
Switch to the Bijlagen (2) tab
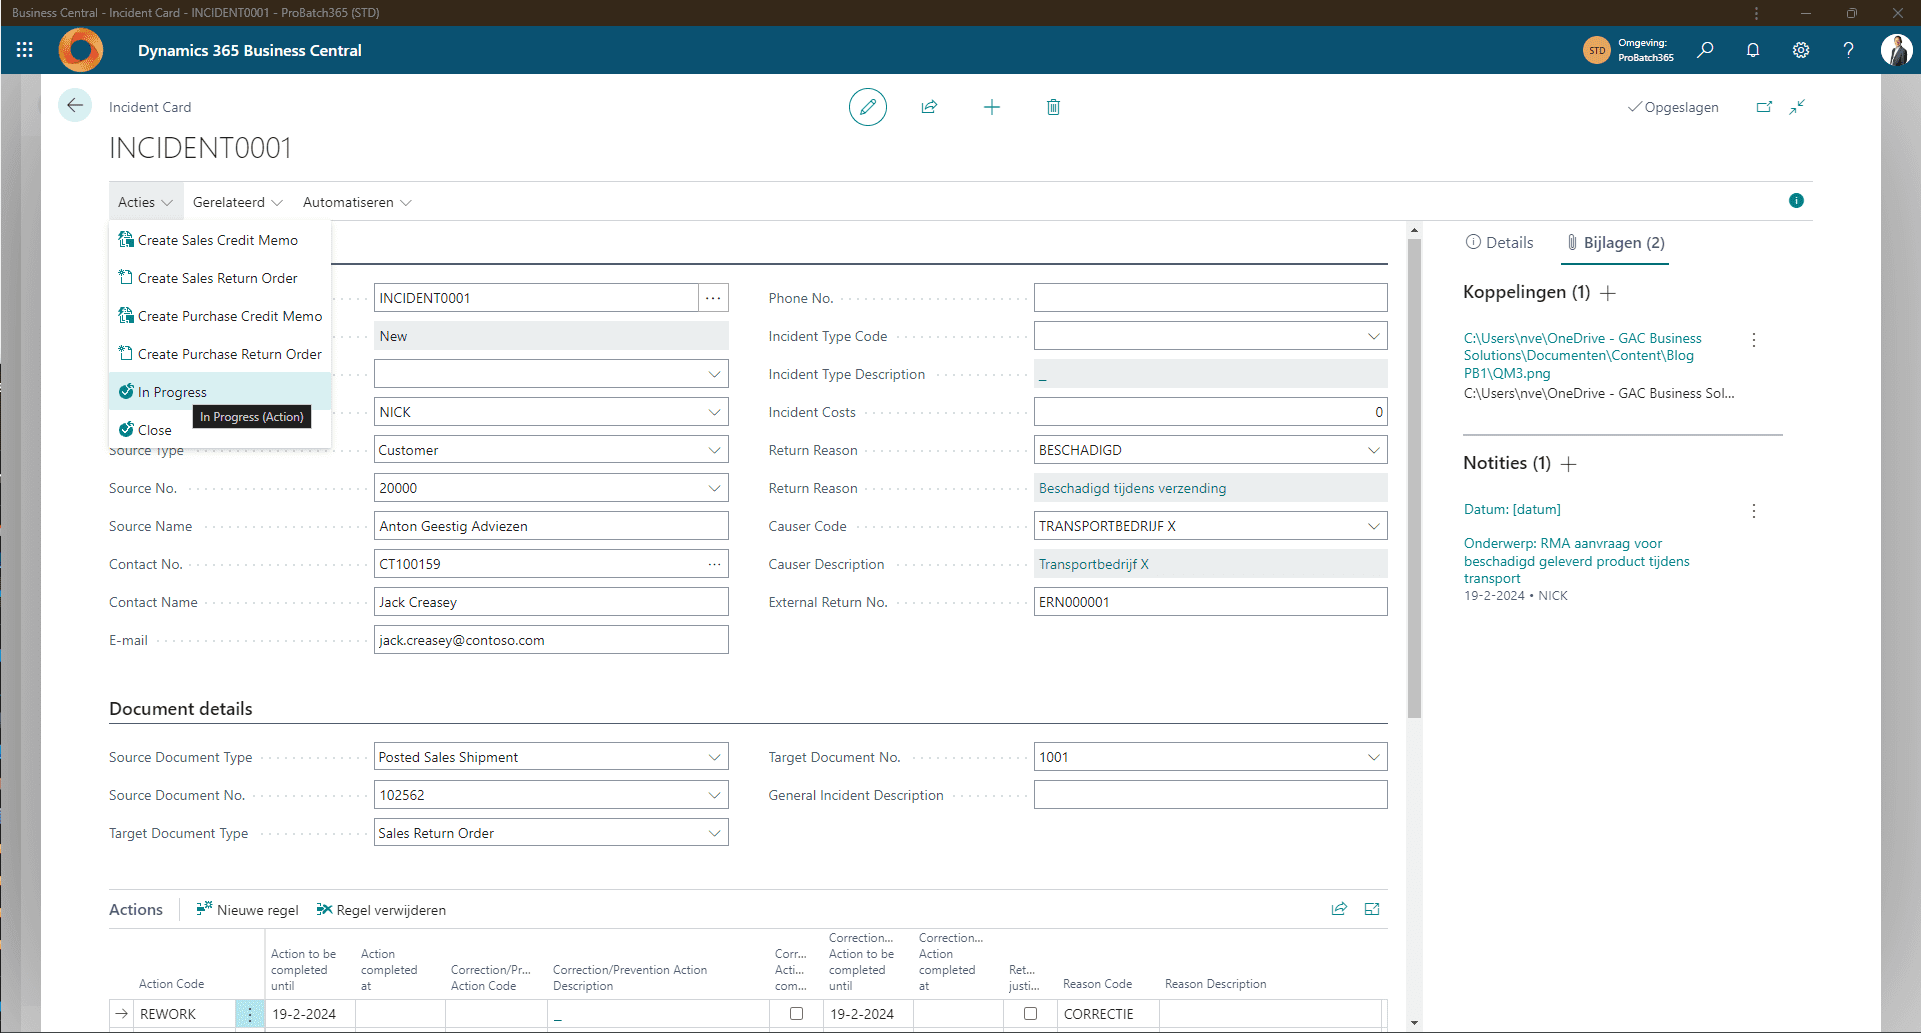pyautogui.click(x=1615, y=242)
